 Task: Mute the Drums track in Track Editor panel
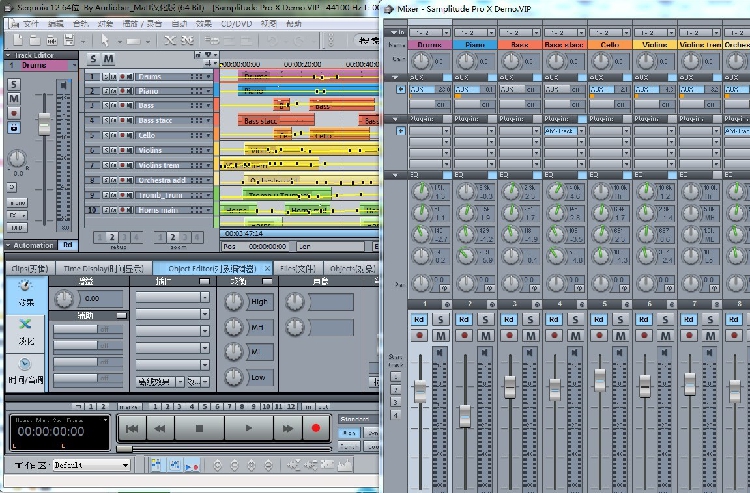(x=14, y=99)
